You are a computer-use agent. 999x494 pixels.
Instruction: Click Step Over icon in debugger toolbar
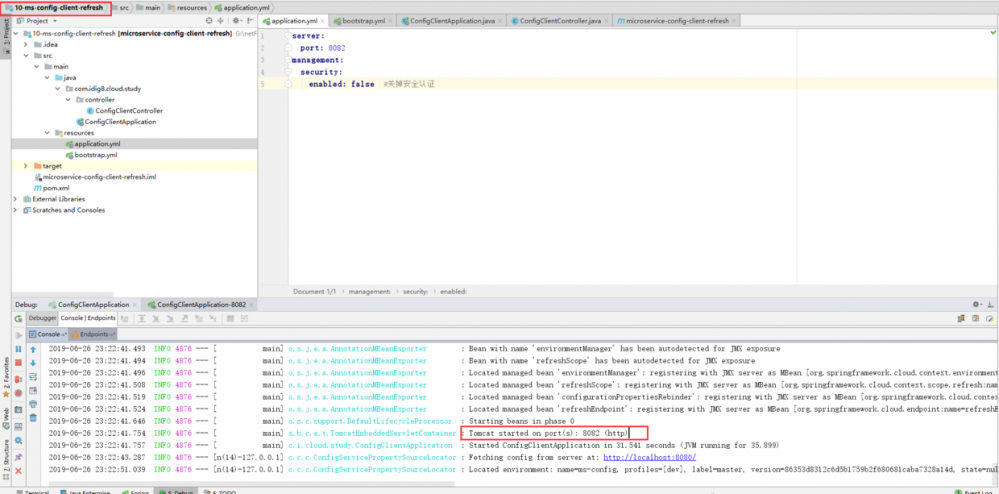coord(144,317)
